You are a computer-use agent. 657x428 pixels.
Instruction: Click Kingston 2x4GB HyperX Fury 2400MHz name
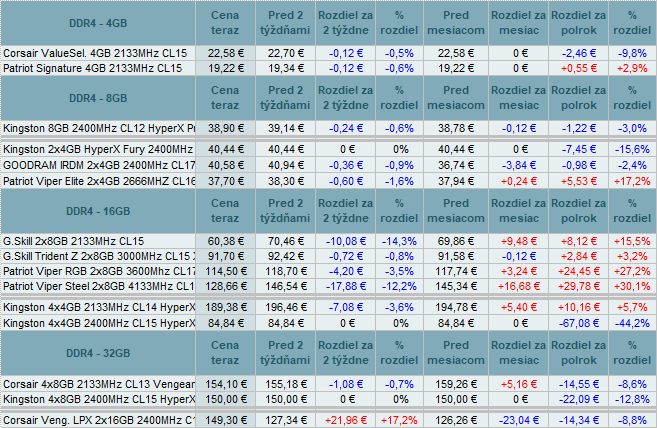(x=98, y=150)
